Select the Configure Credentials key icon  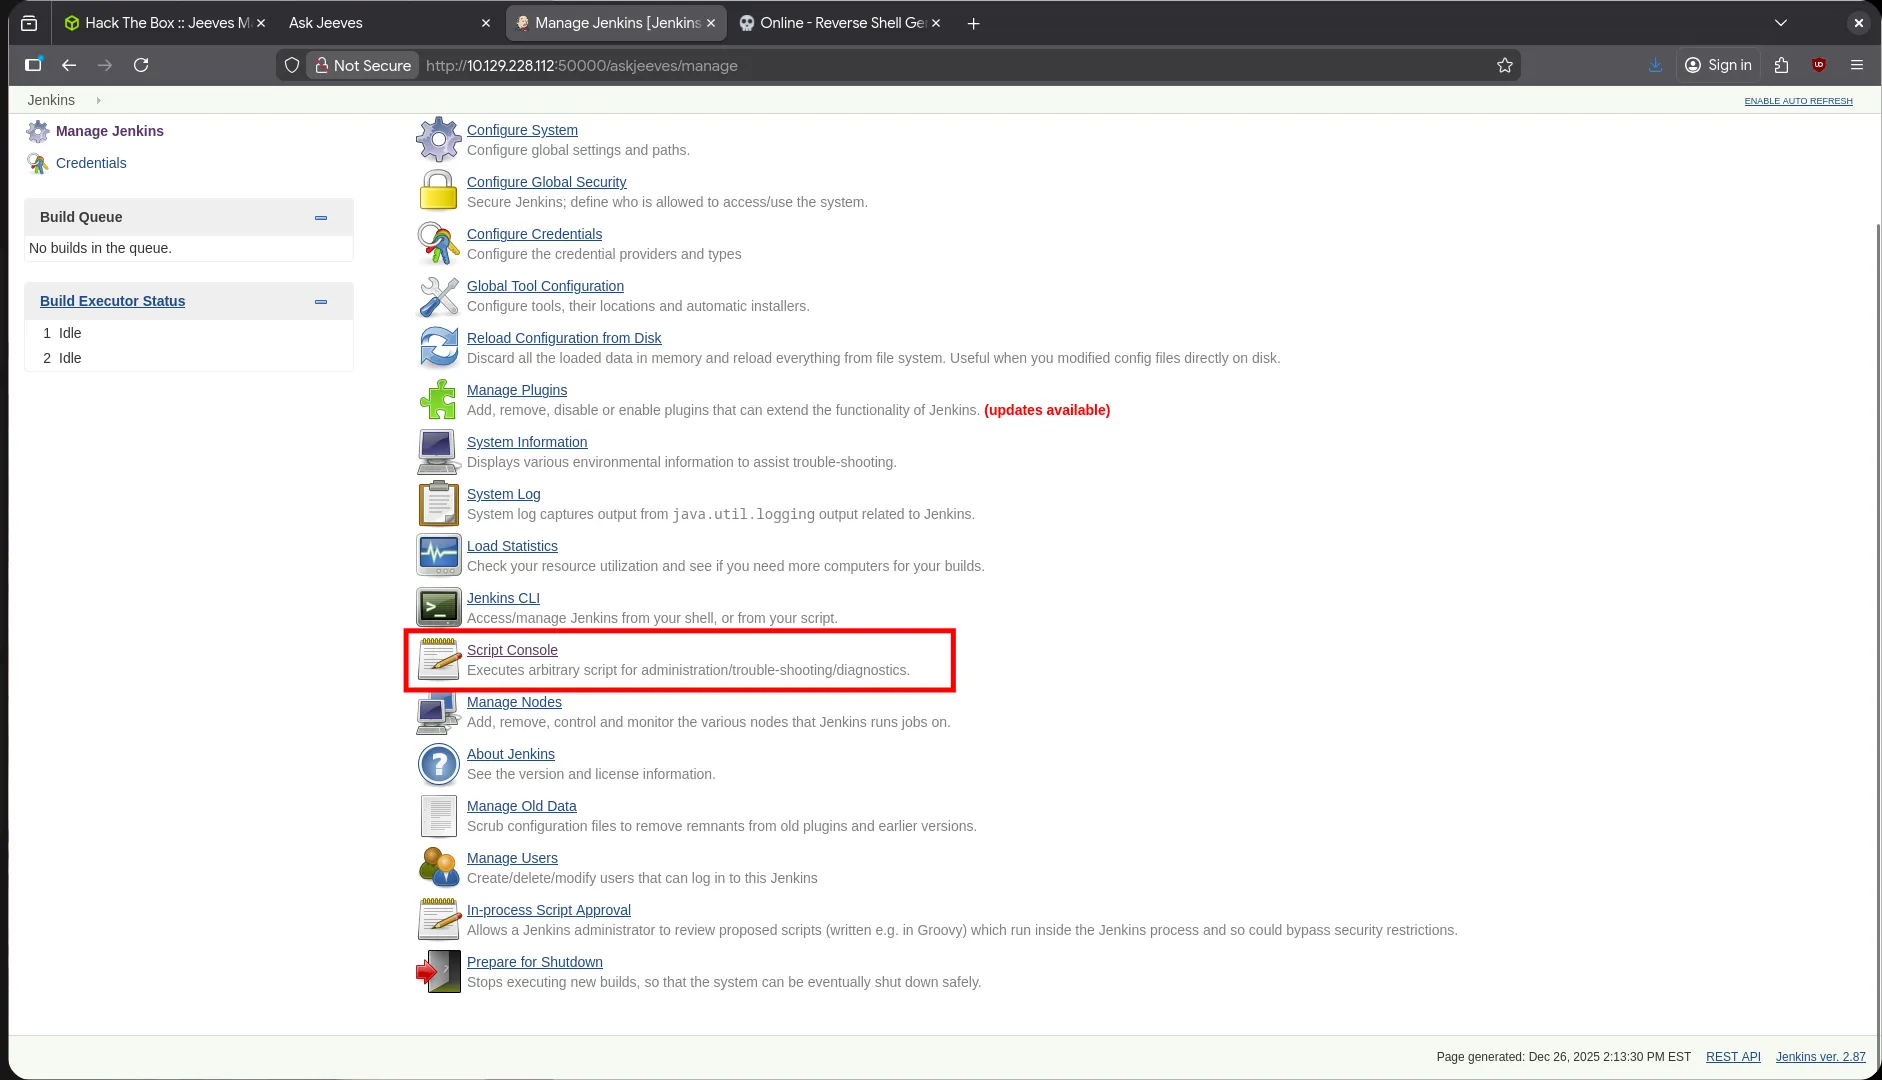click(438, 243)
